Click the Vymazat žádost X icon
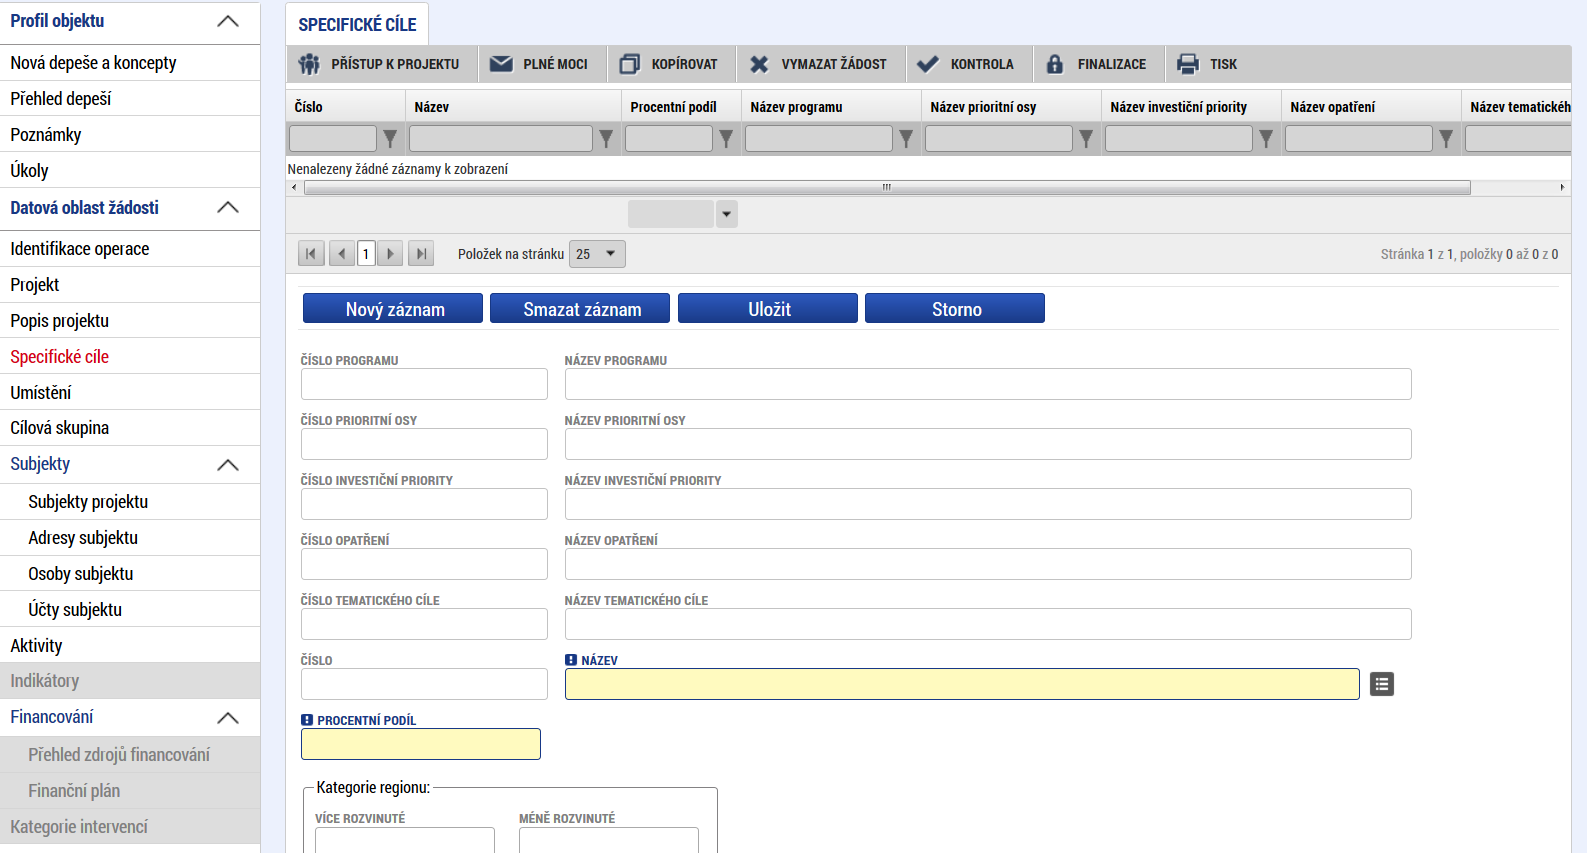Image resolution: width=1587 pixels, height=853 pixels. tap(759, 64)
